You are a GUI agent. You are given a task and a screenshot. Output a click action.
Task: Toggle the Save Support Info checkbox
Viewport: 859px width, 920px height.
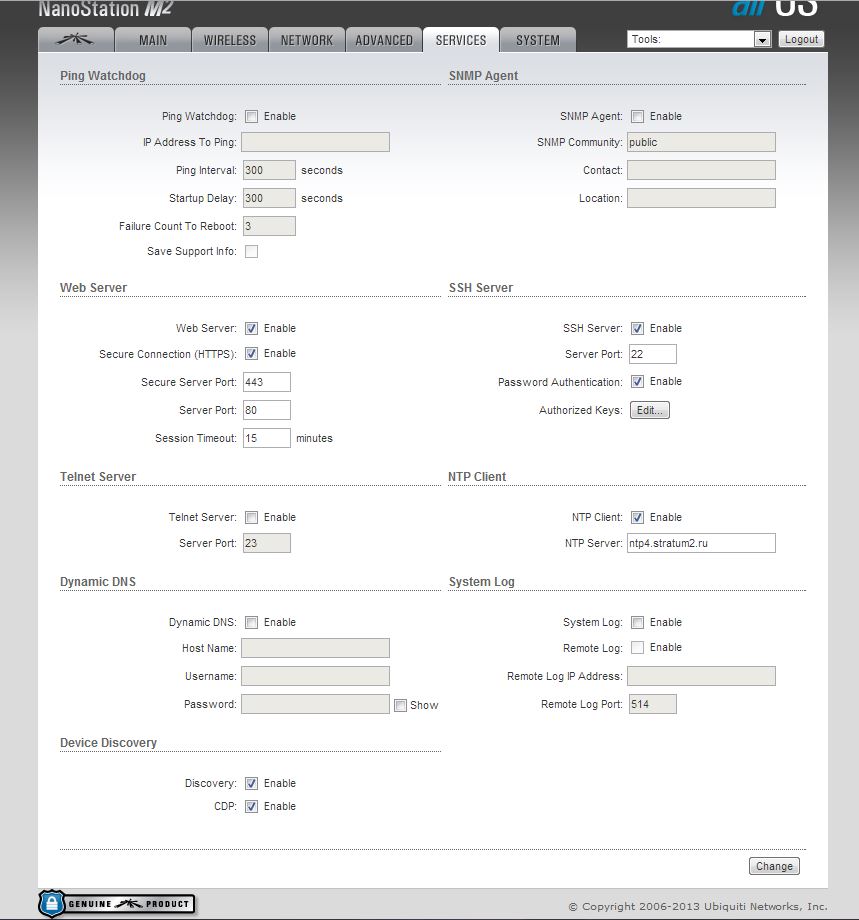(252, 251)
